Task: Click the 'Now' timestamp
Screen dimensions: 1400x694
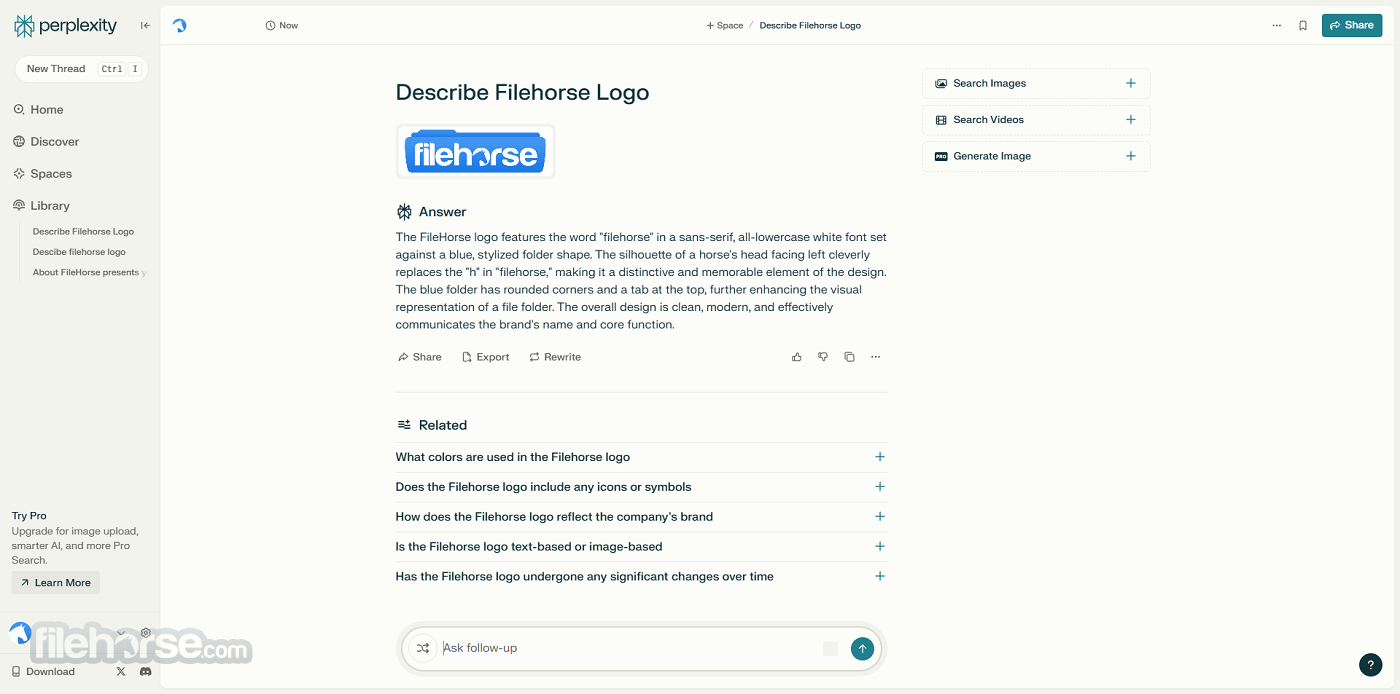Action: 282,26
